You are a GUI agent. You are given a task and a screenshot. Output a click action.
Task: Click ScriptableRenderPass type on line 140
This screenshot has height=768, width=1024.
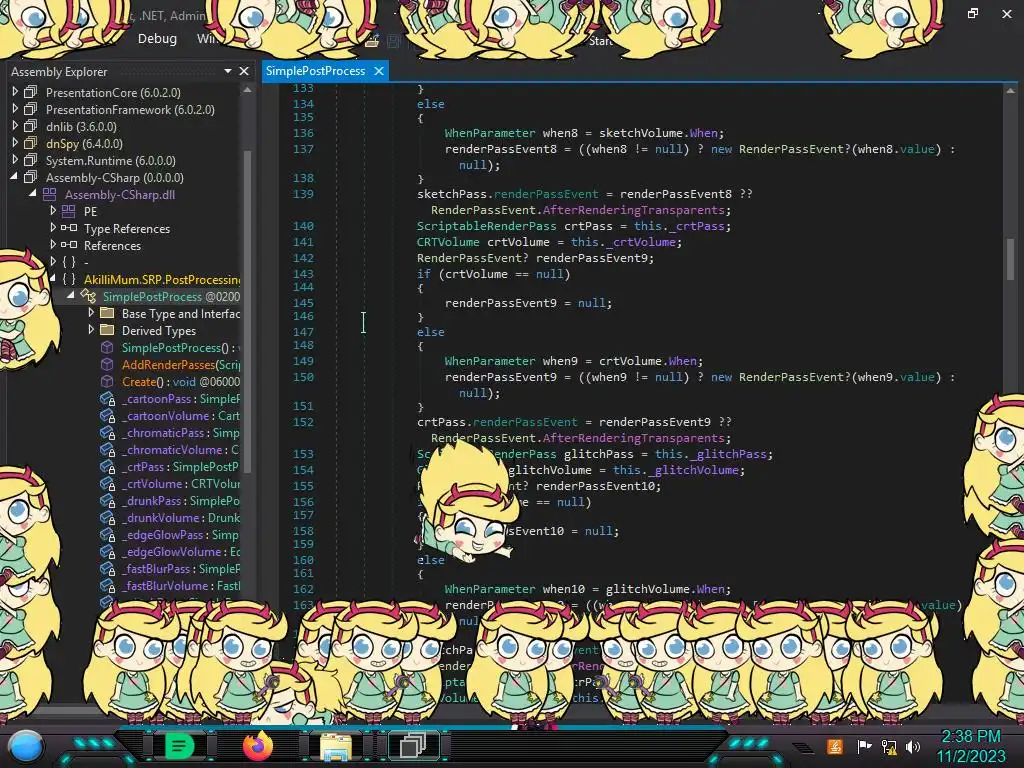(x=487, y=226)
